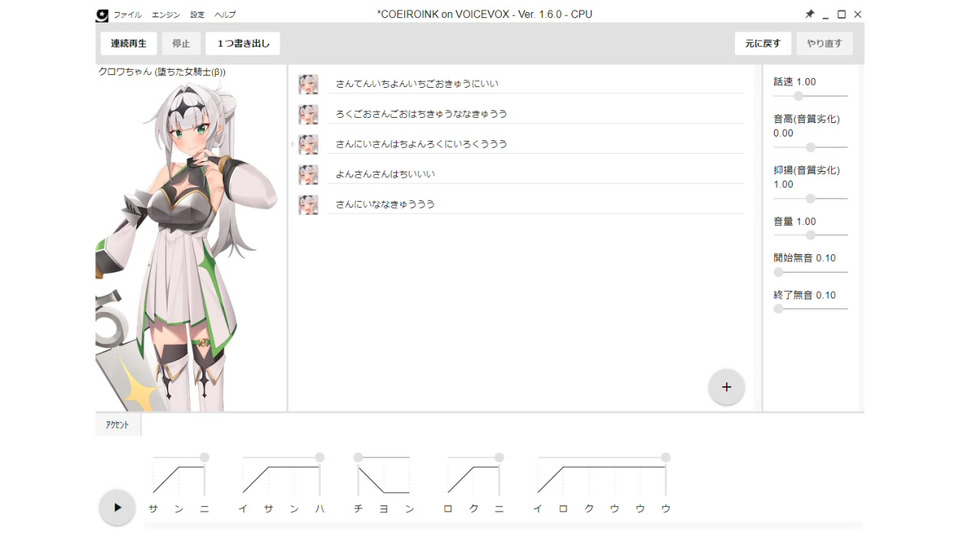960x540 pixels.
Task: Click character icon beside ろくごおさんごおはちきゅうななきゅううう
Action: (x=309, y=114)
